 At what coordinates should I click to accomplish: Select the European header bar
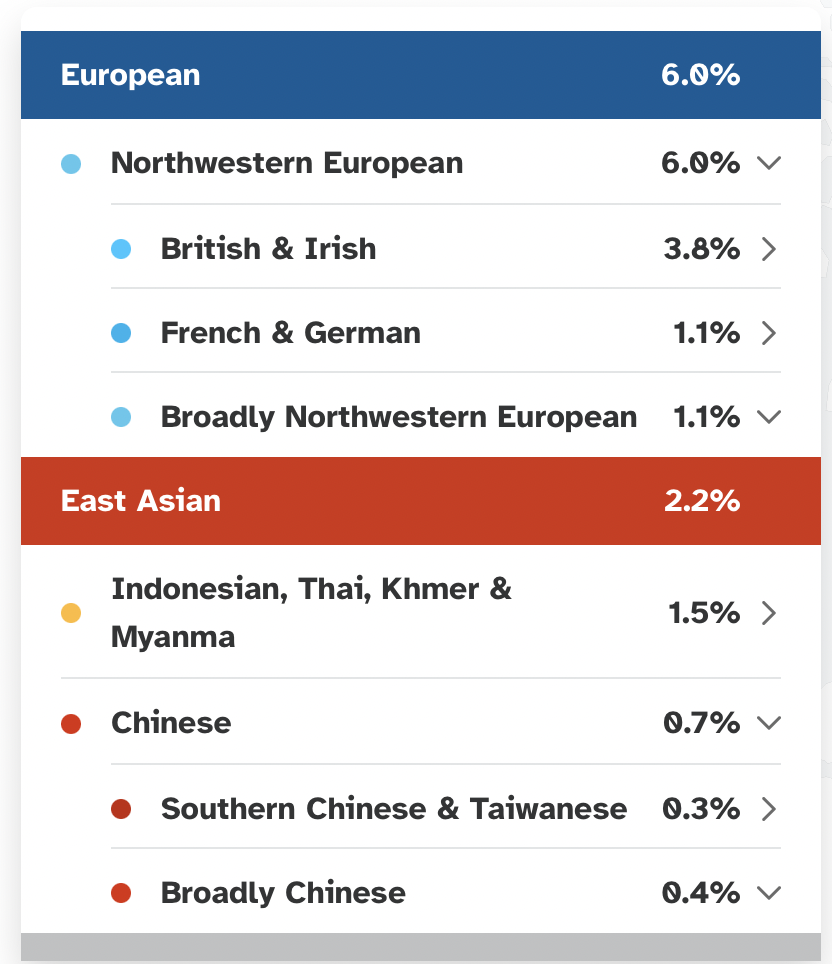(421, 75)
